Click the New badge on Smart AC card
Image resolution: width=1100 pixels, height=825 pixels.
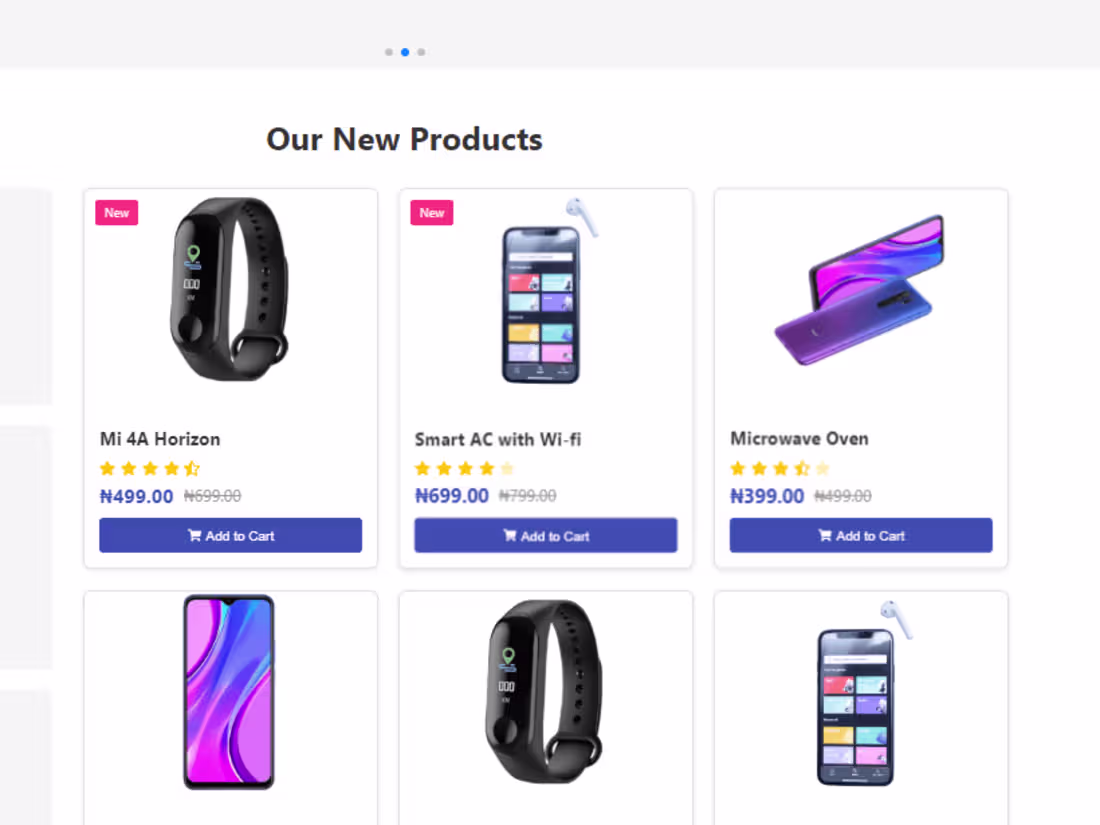431,212
